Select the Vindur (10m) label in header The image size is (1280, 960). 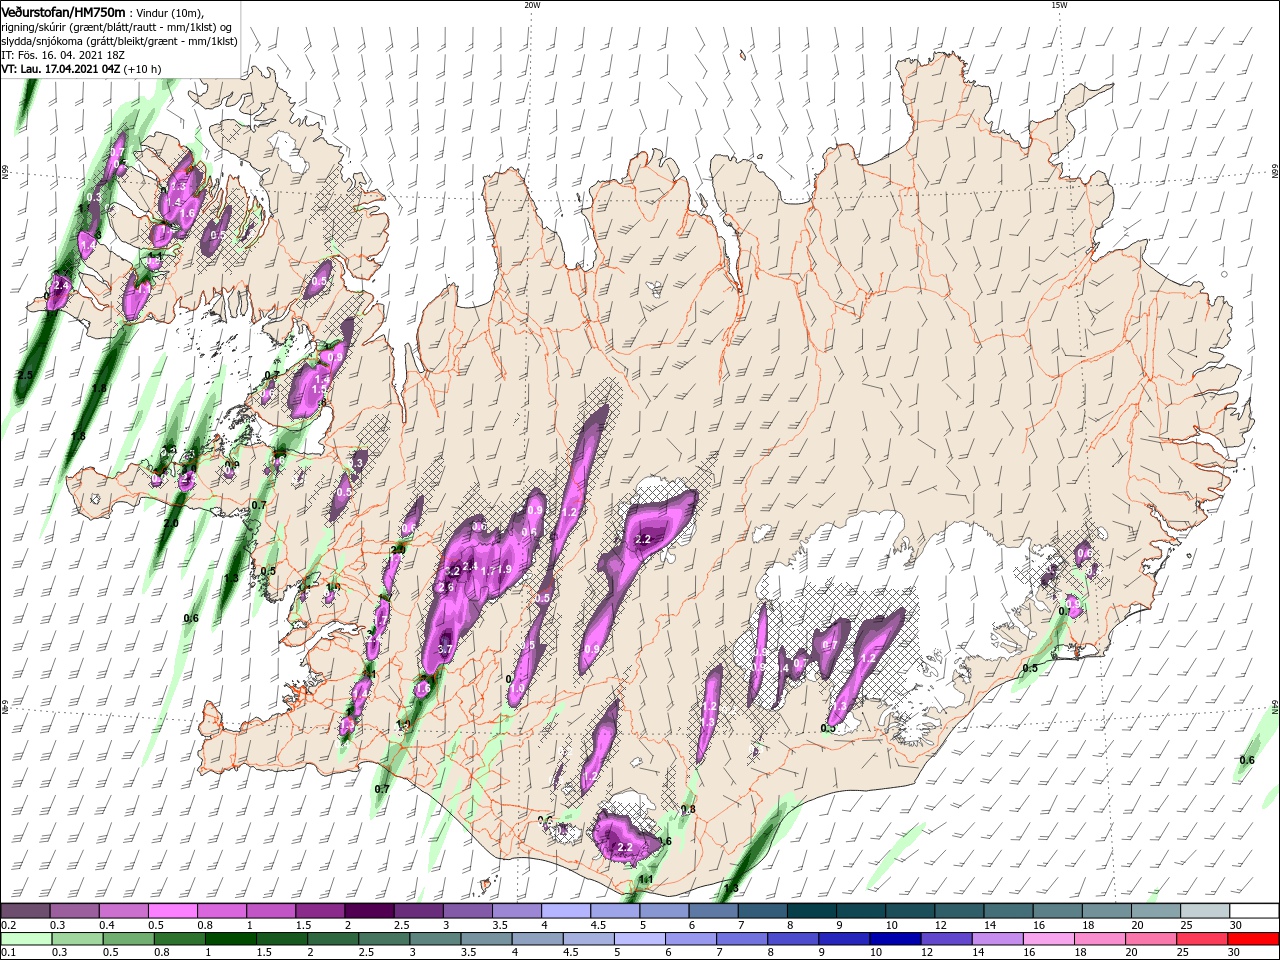170,13
